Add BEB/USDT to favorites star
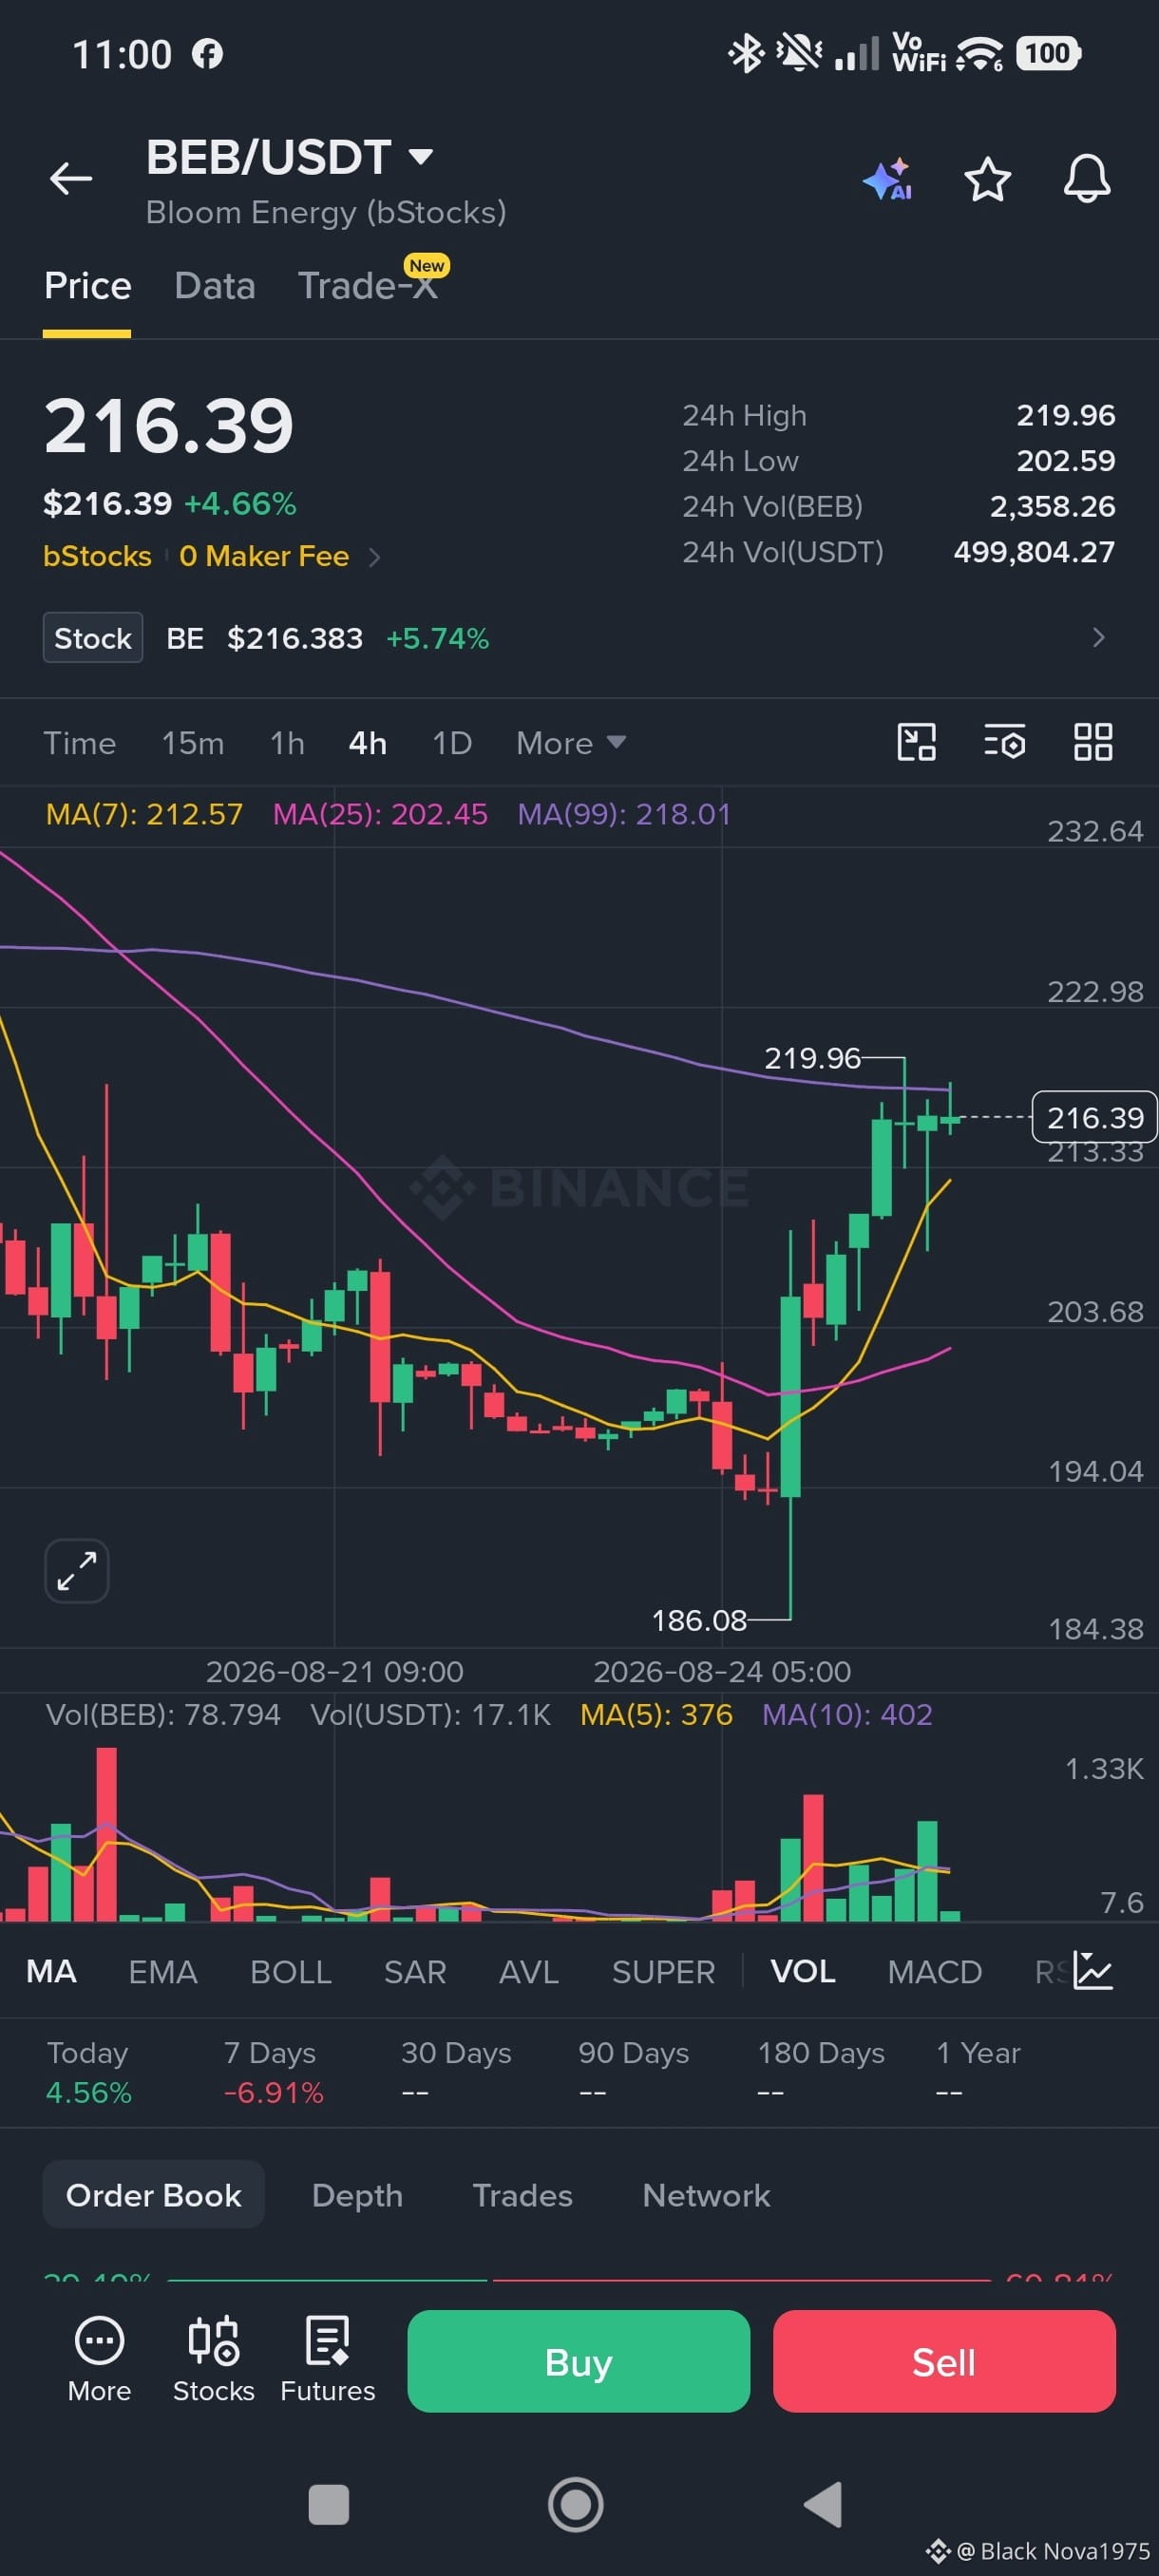Viewport: 1159px width, 2576px height. pyautogui.click(x=987, y=179)
